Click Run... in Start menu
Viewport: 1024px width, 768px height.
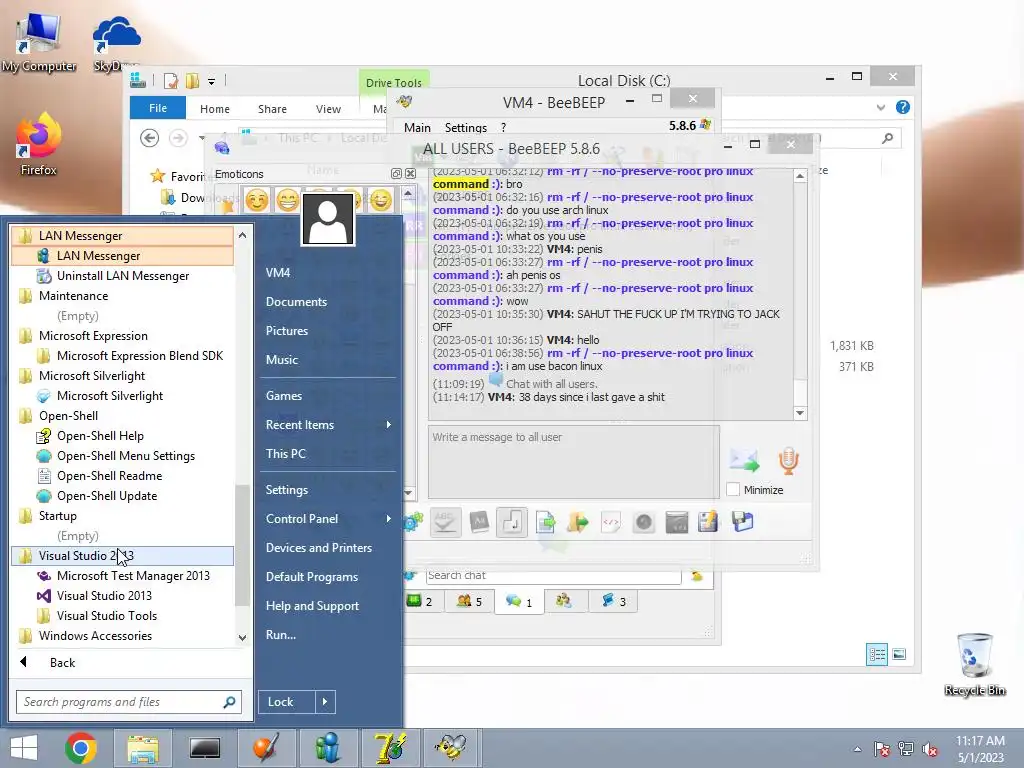[328, 635]
